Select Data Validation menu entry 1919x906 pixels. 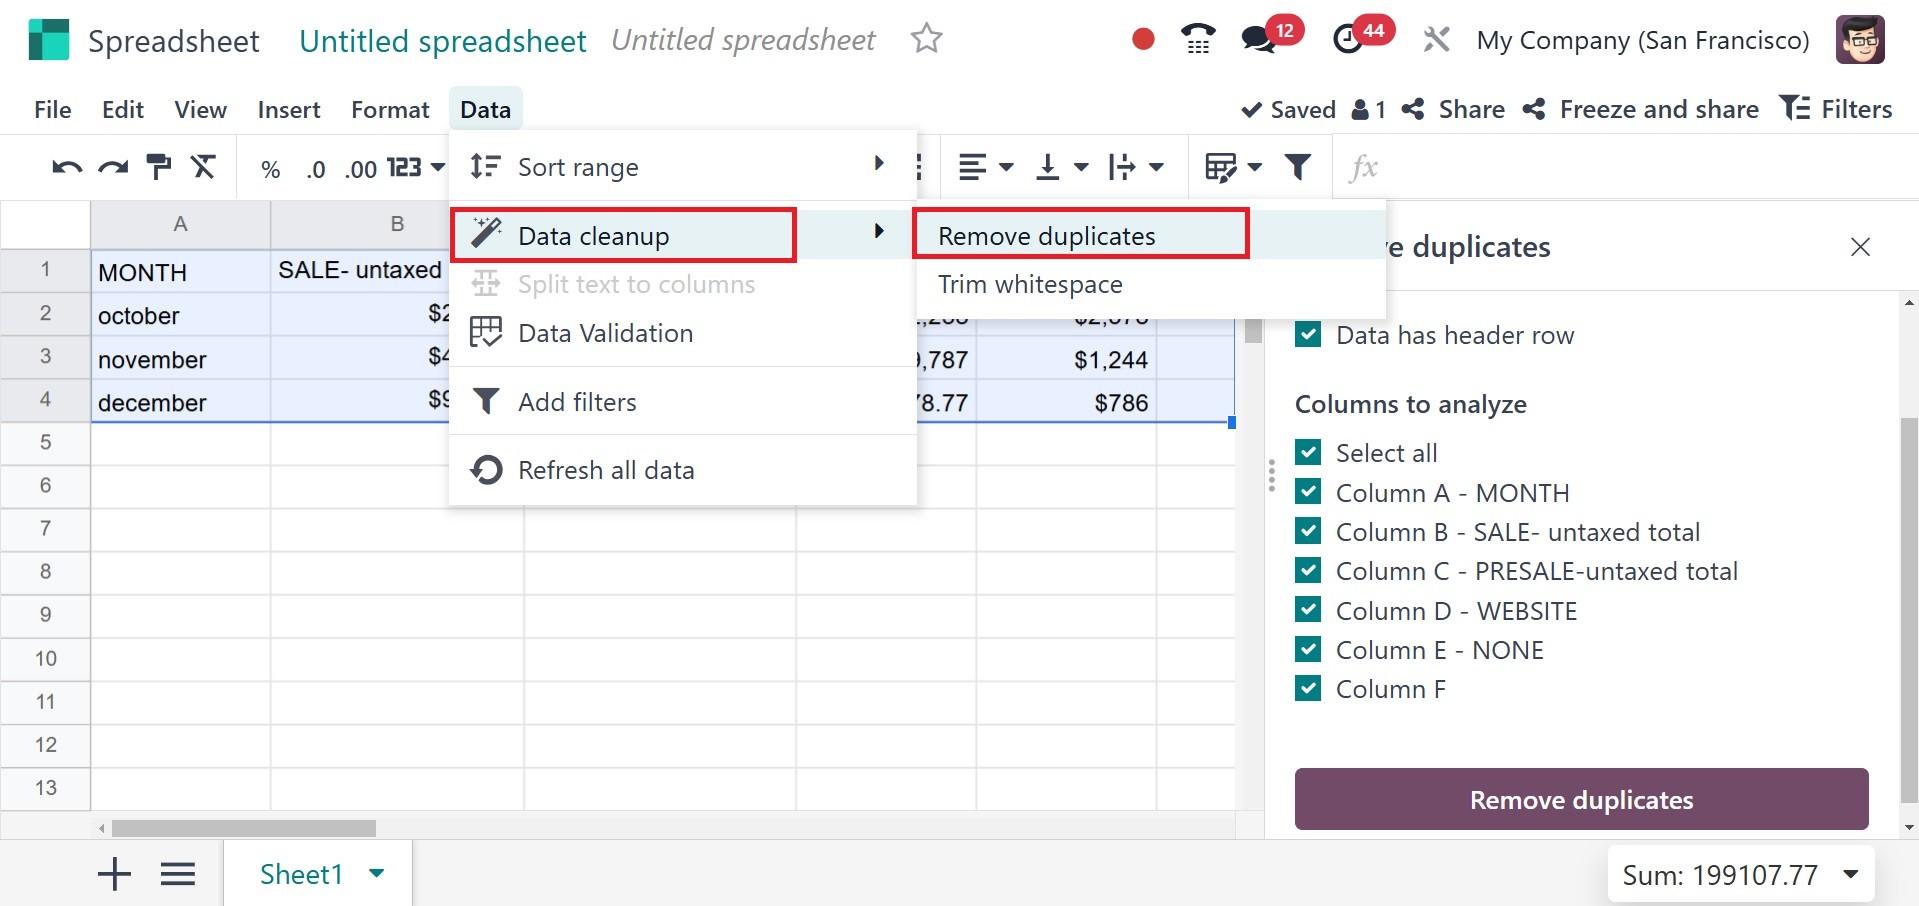pos(605,333)
